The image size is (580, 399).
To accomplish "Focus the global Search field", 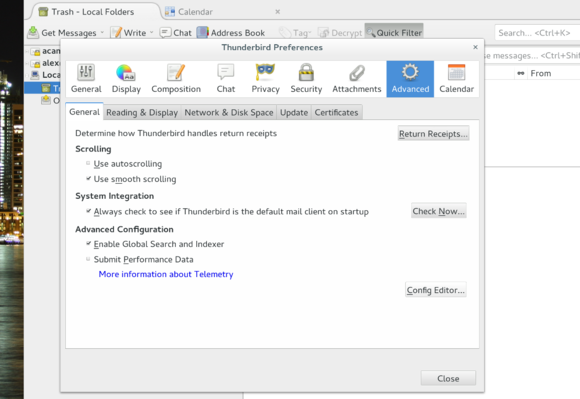I will (537, 33).
